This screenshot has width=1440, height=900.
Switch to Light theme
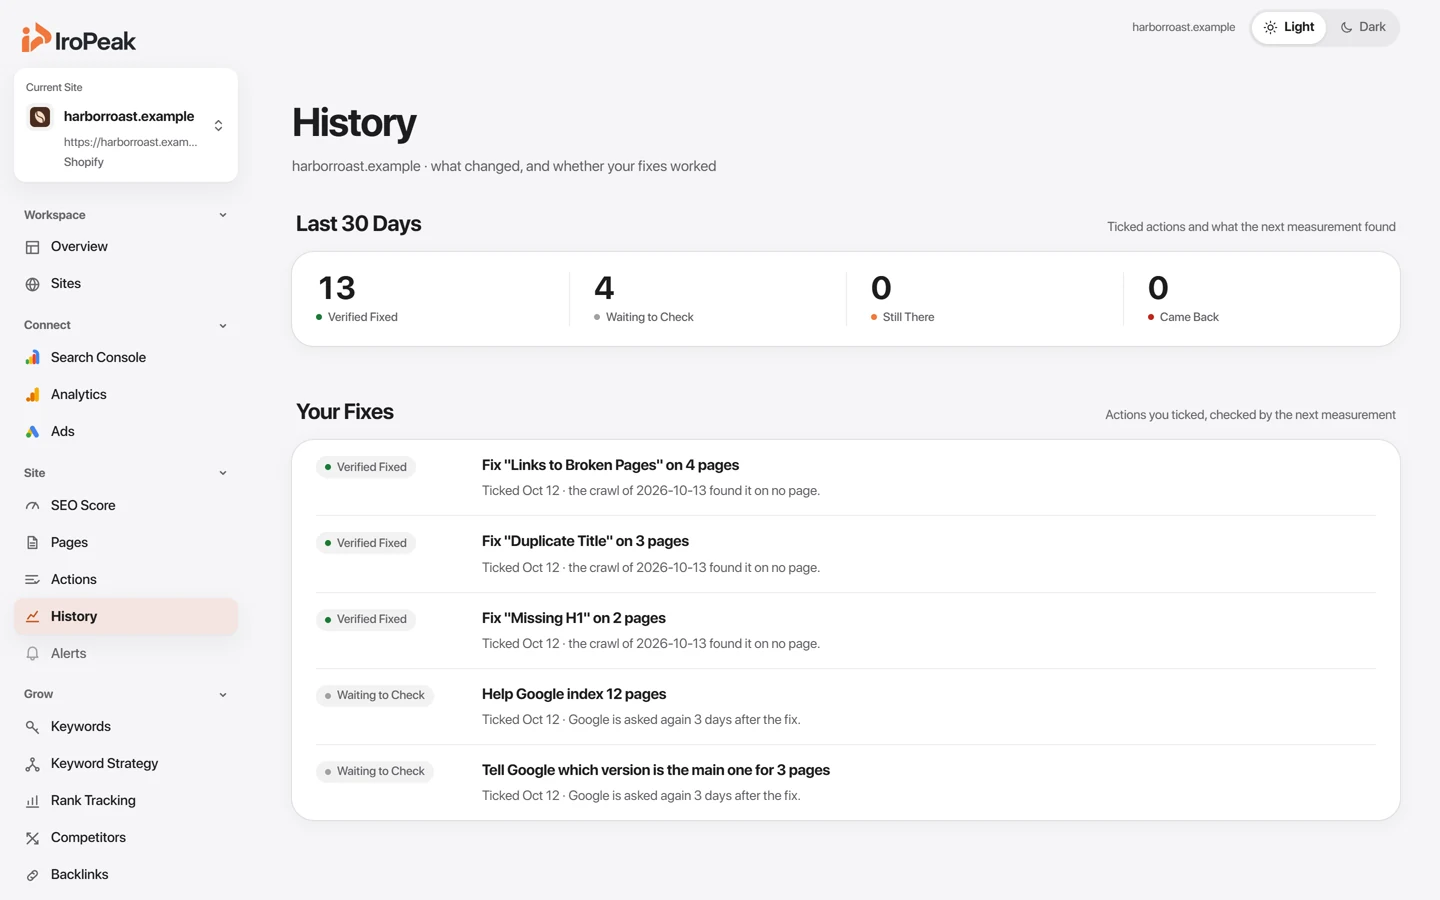[x=1289, y=27]
